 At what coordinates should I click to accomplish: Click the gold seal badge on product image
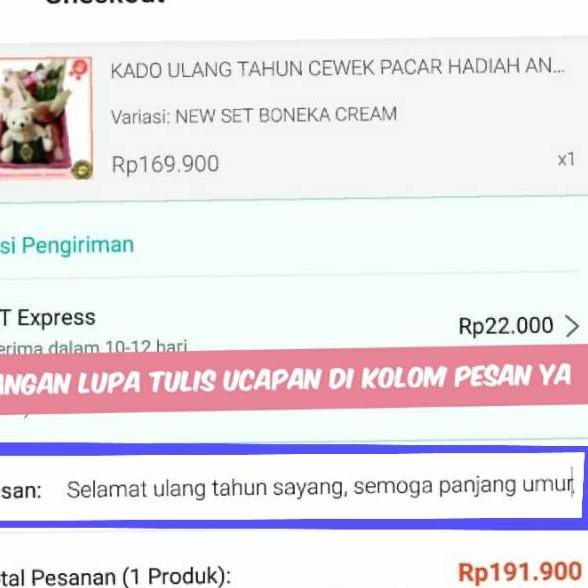(82, 170)
